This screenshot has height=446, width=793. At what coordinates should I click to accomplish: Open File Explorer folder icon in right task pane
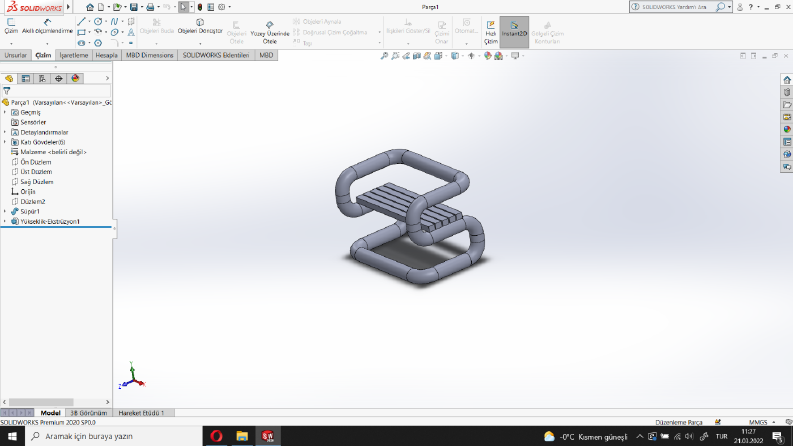coord(787,105)
